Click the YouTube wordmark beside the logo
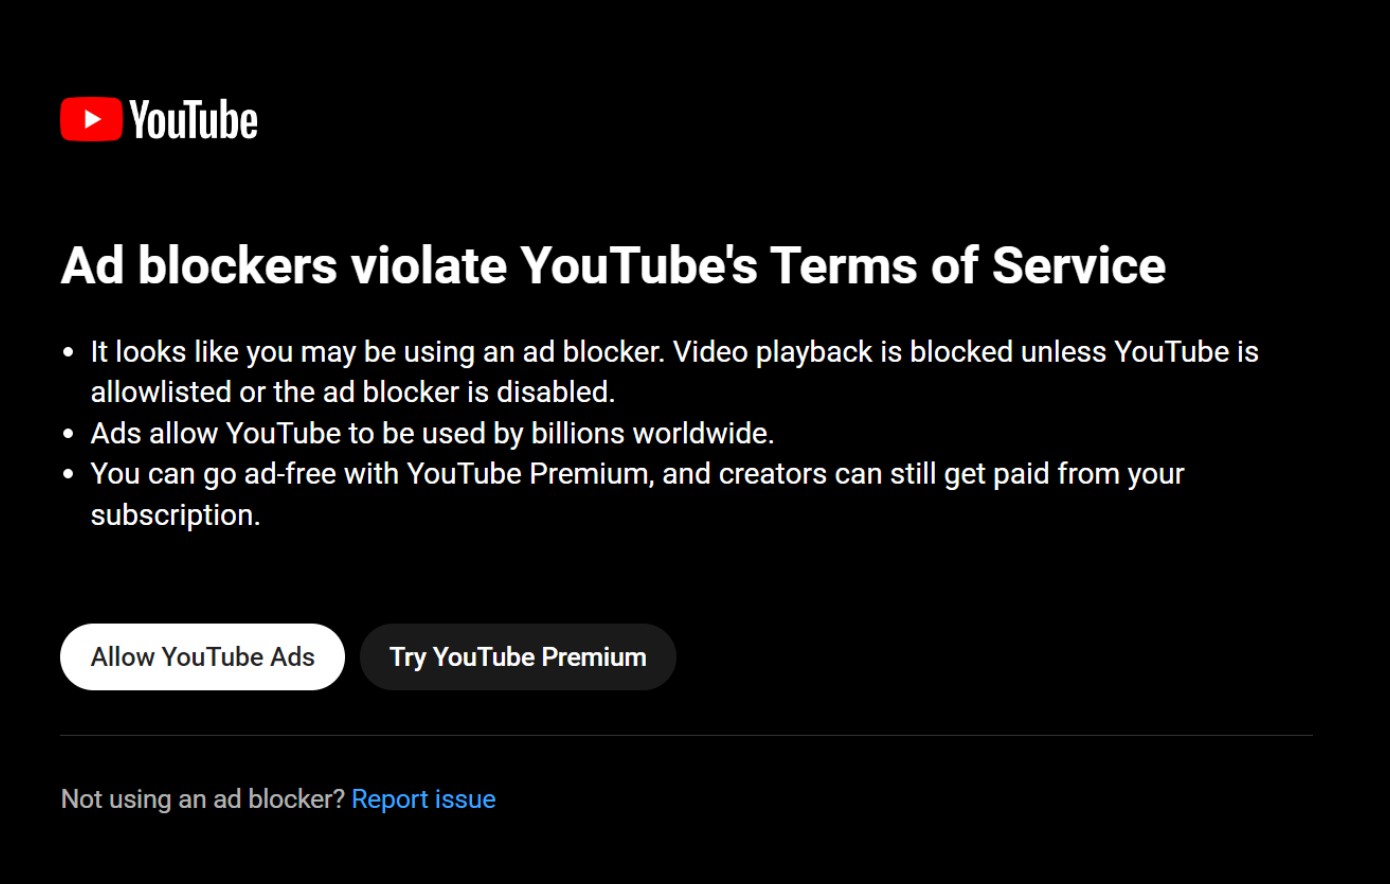Image resolution: width=1390 pixels, height=884 pixels. tap(194, 121)
